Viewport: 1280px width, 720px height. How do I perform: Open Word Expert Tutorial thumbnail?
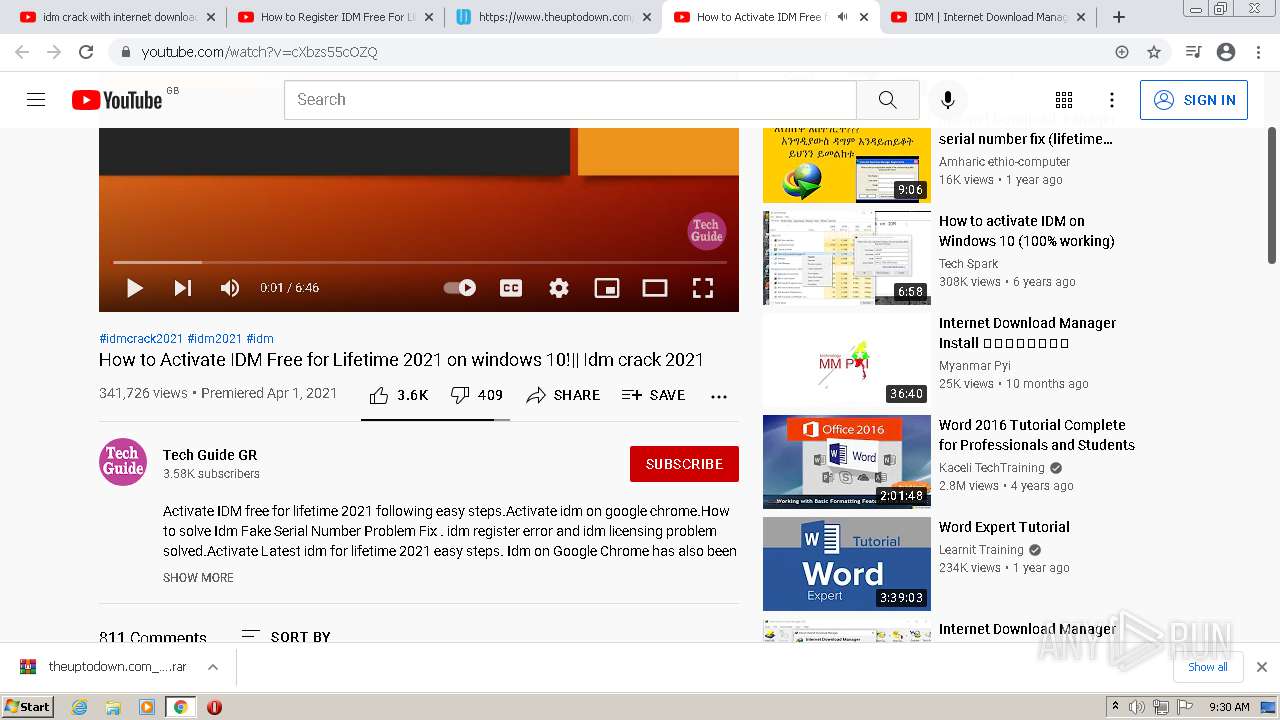847,564
